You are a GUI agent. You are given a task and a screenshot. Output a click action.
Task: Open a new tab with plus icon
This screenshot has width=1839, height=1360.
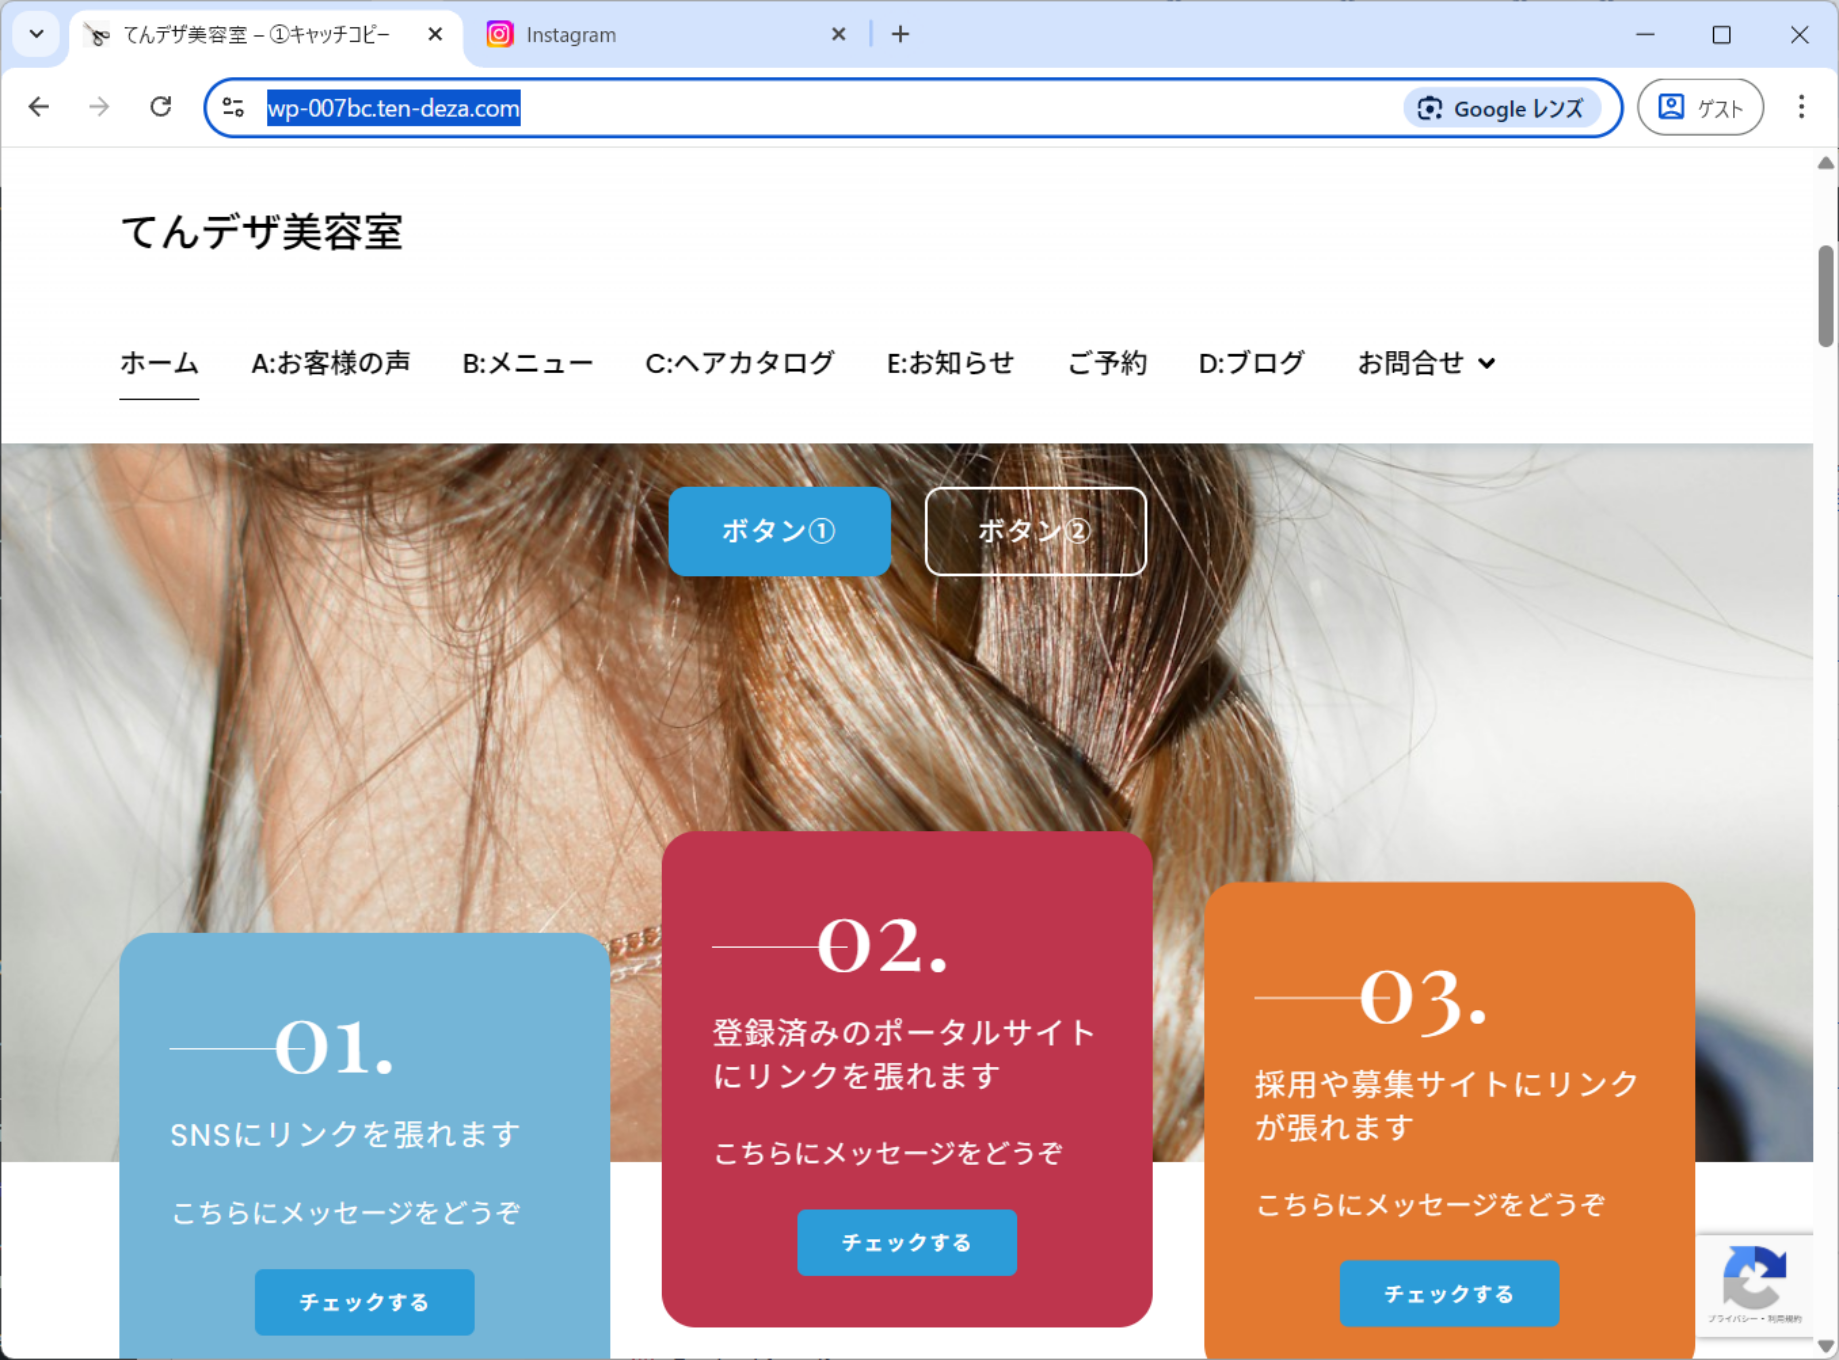pos(900,35)
